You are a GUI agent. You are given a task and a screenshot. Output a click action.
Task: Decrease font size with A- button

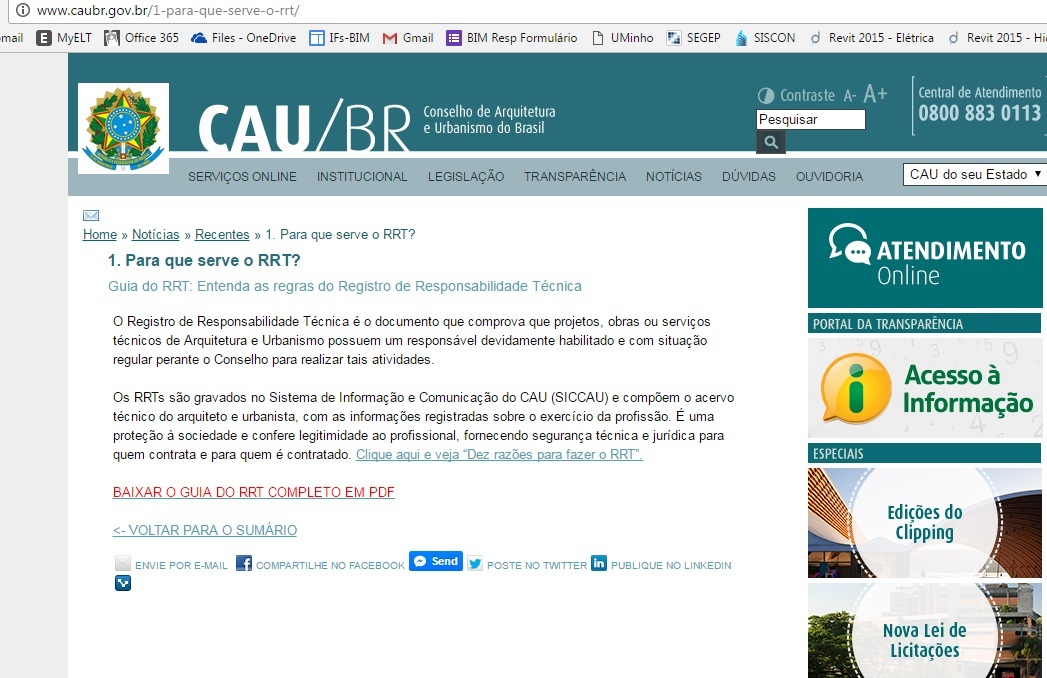point(849,95)
